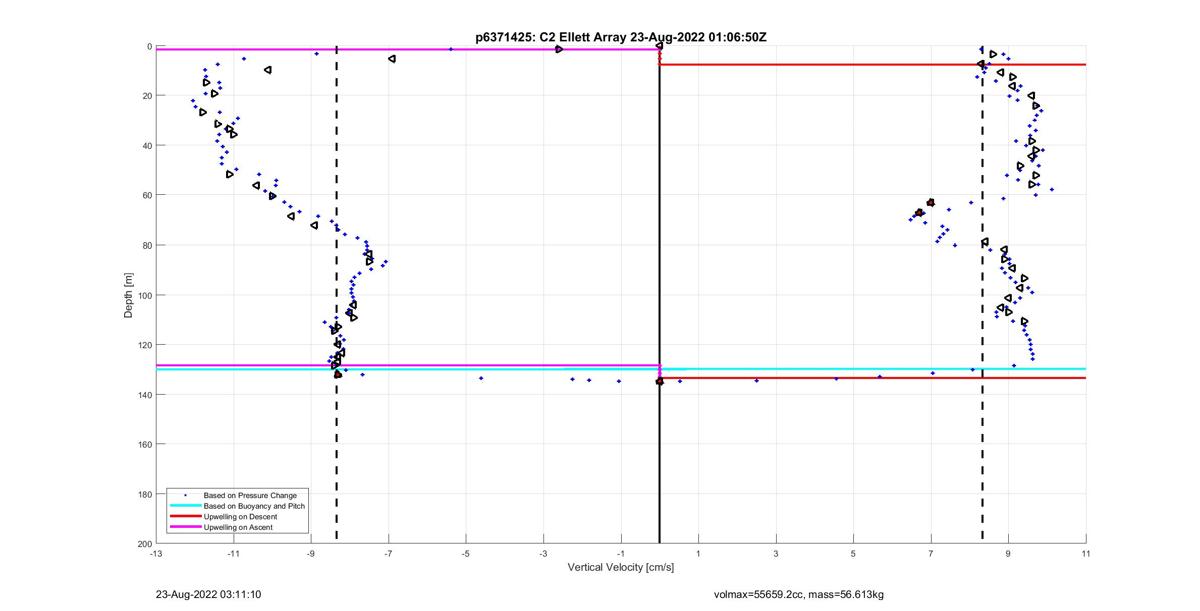Click the timestamp '23-Aug-2022 03:11:10' below the plot
Viewport: 1200px width, 611px height.
click(x=209, y=594)
